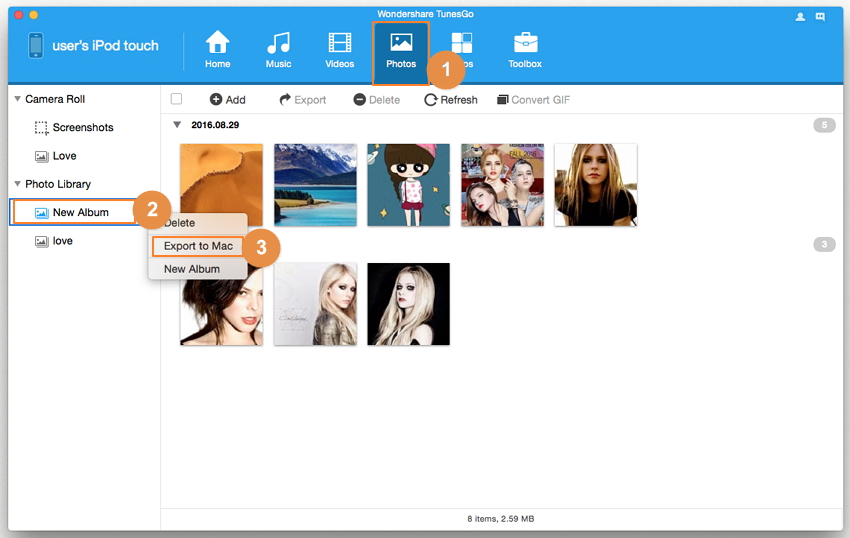Click the feedback message icon in title bar
The width and height of the screenshot is (850, 538).
[820, 17]
